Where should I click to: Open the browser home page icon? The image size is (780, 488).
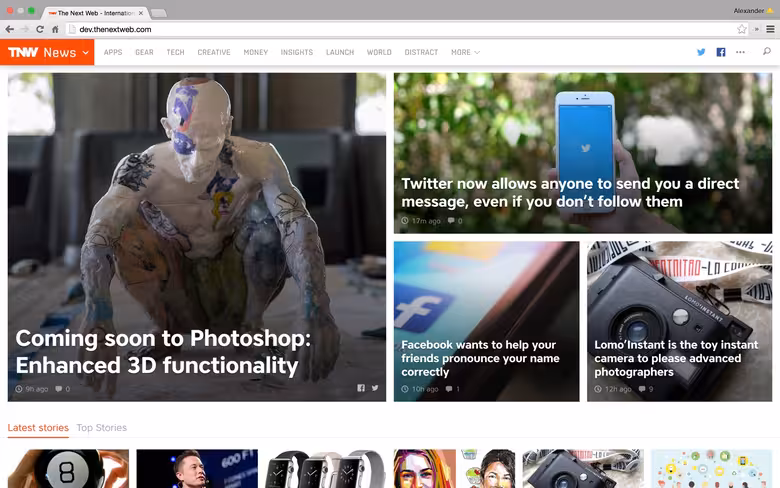click(55, 29)
